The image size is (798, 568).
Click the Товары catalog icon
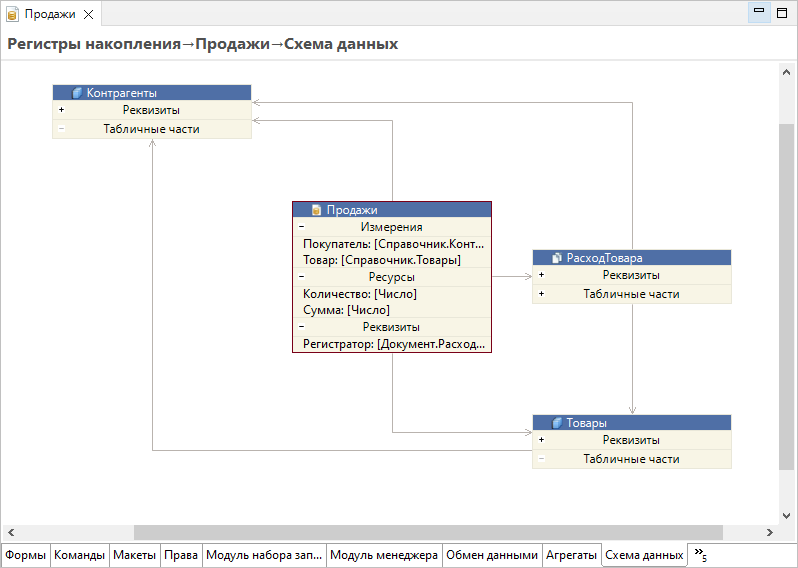[x=557, y=423]
